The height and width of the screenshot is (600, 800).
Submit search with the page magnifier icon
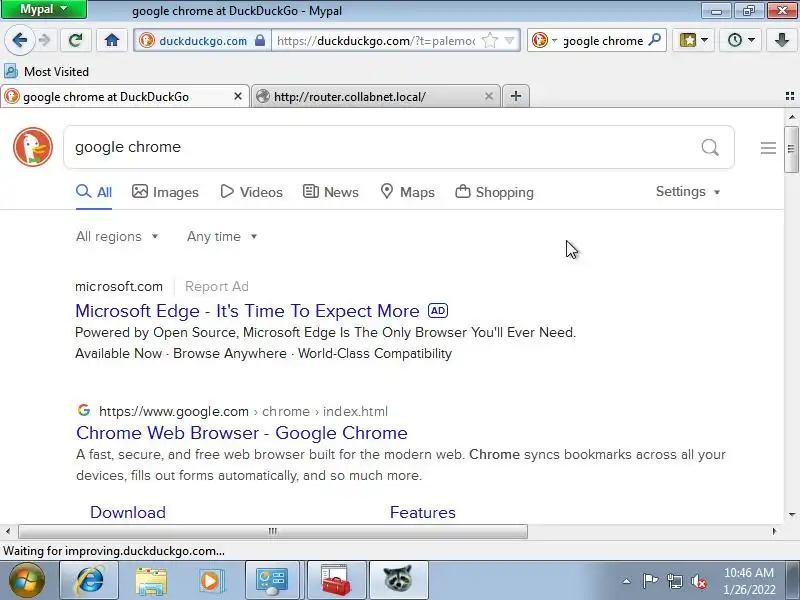[x=710, y=147]
